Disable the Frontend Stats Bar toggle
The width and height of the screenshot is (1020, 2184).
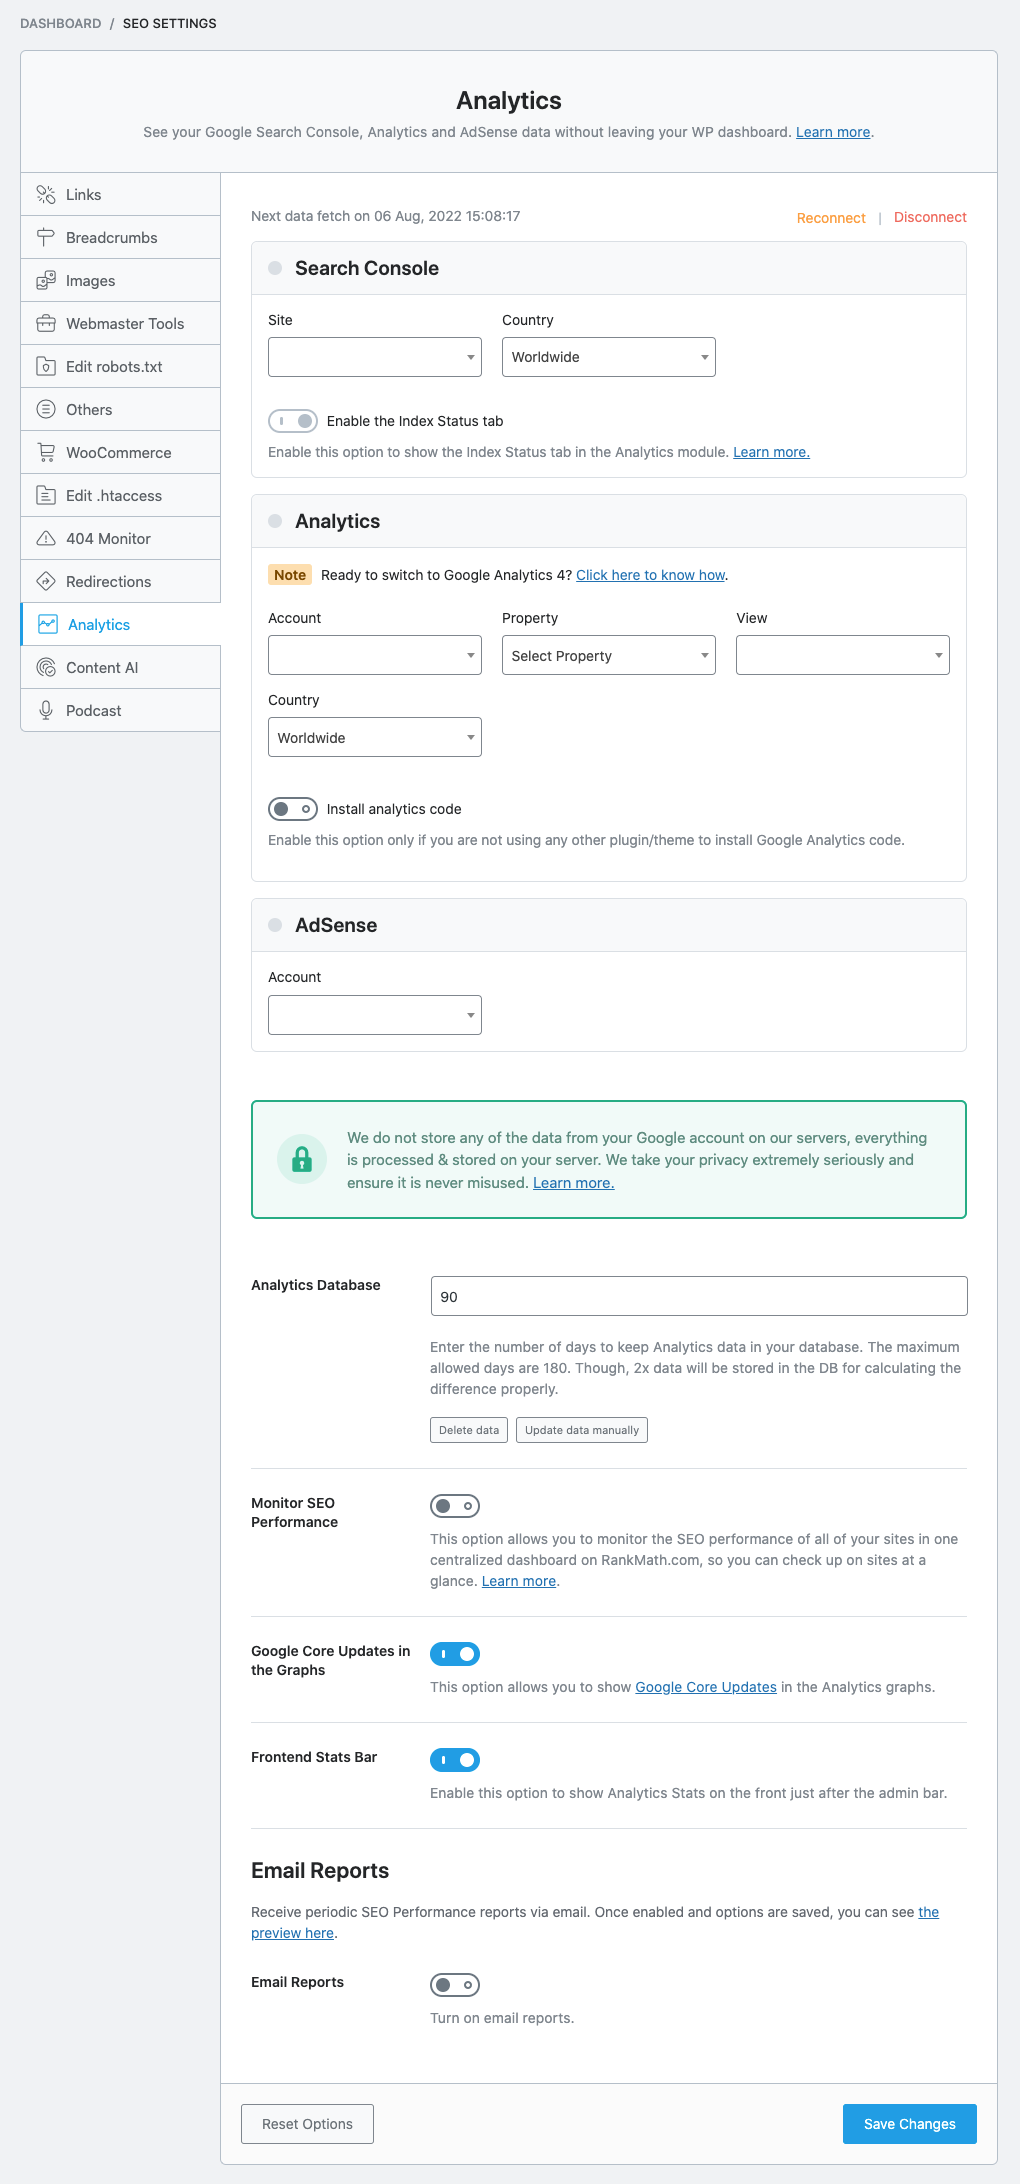coord(455,1760)
